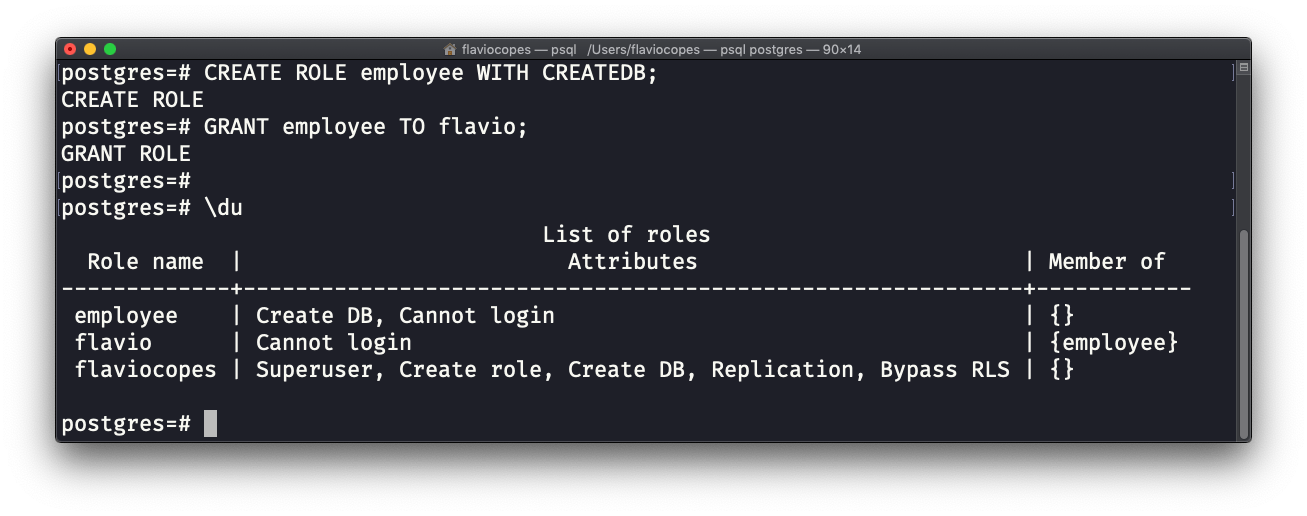Screen dimensions: 1307x516
Task: Click the 'Role name' column header
Action: (x=145, y=262)
